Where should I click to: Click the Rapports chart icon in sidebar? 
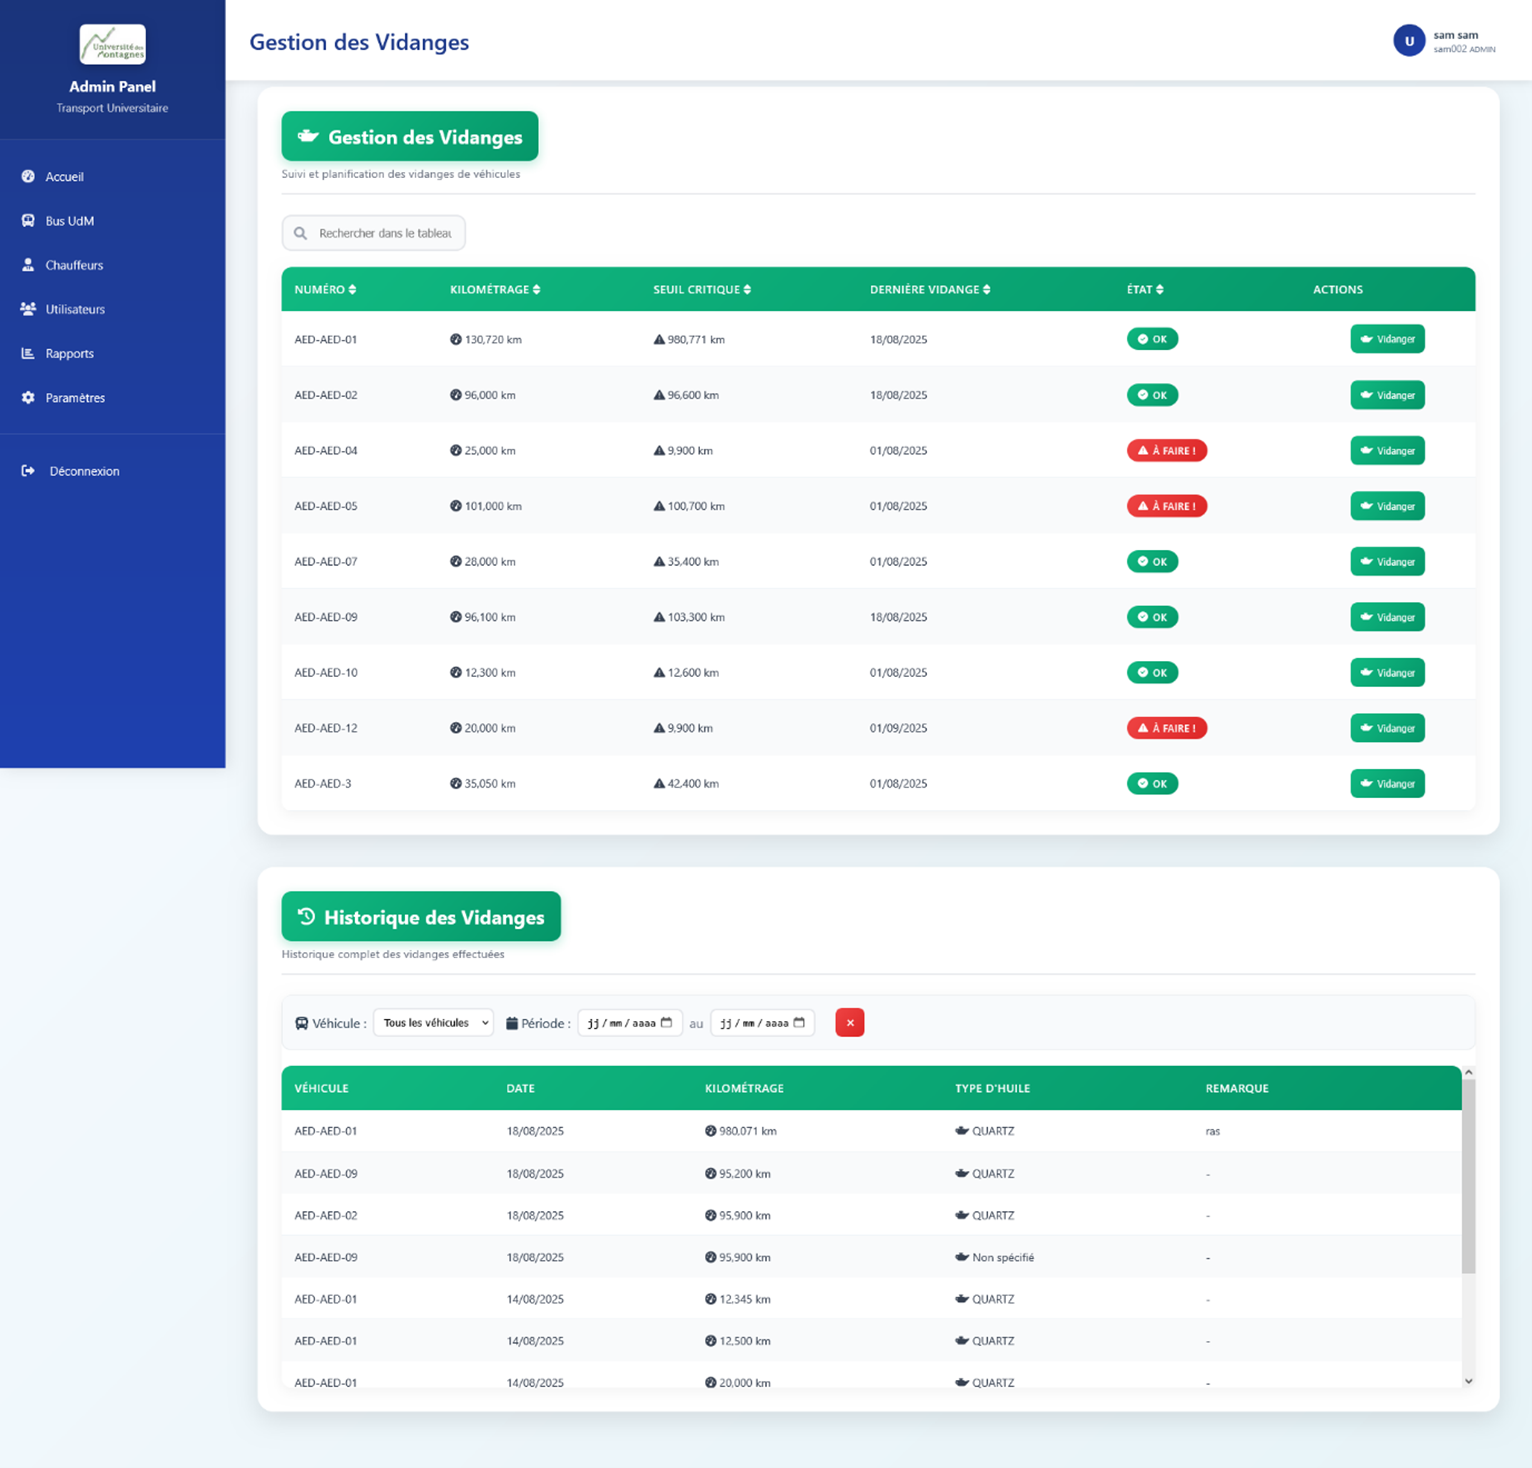(x=28, y=352)
